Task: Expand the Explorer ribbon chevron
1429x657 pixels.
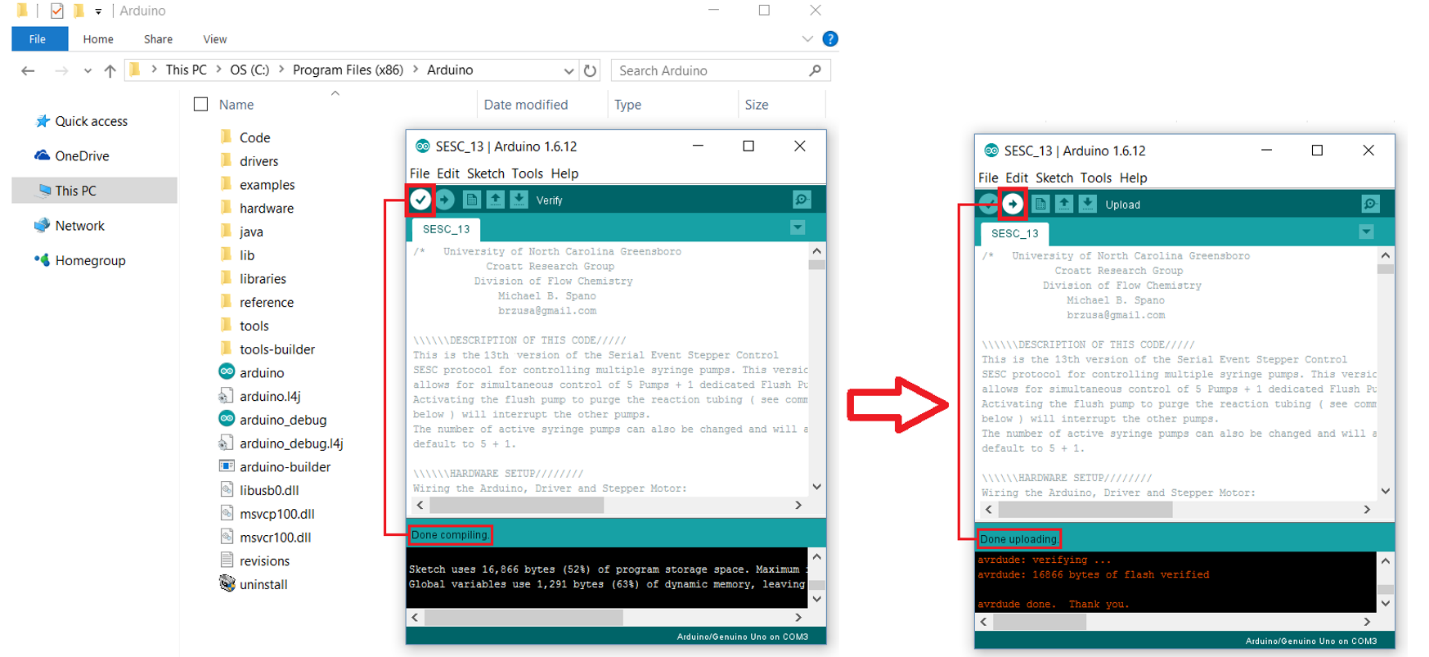Action: [808, 39]
